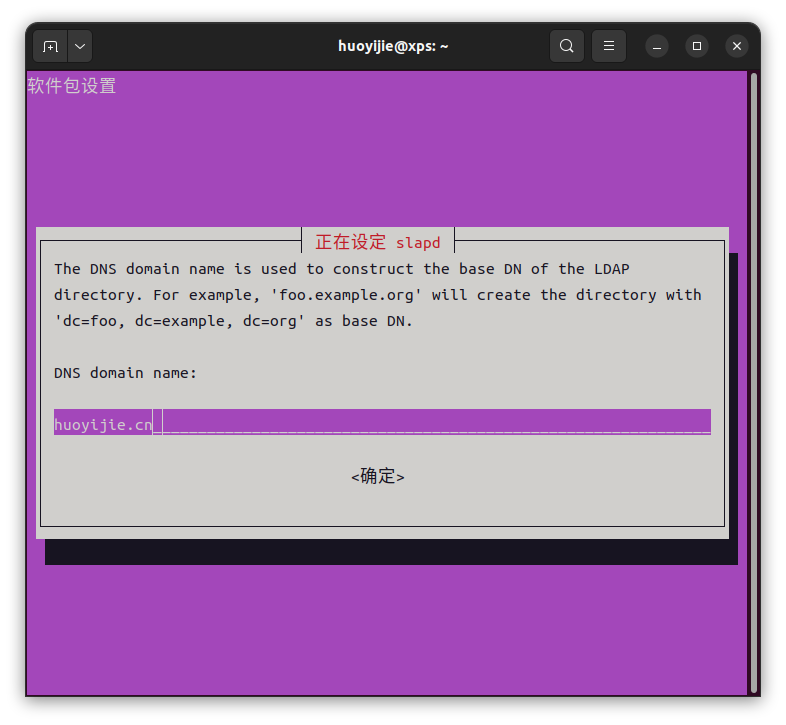This screenshot has height=725, width=786.
Task: Open the terminal search
Action: point(567,46)
